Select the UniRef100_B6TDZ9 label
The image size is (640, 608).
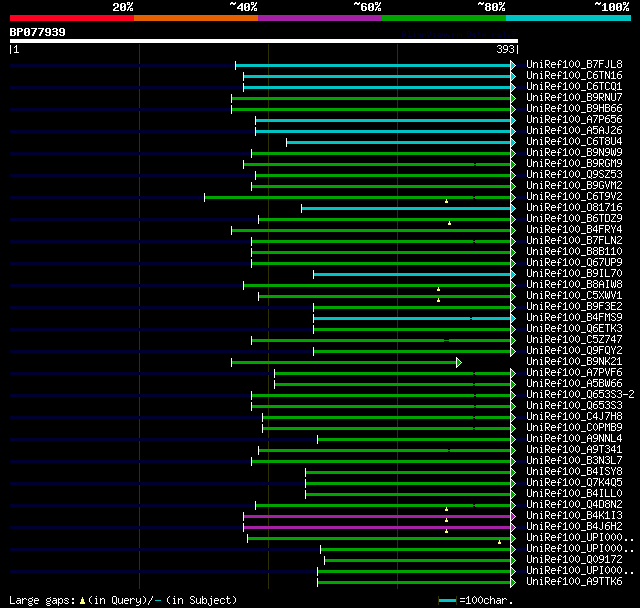coord(574,219)
